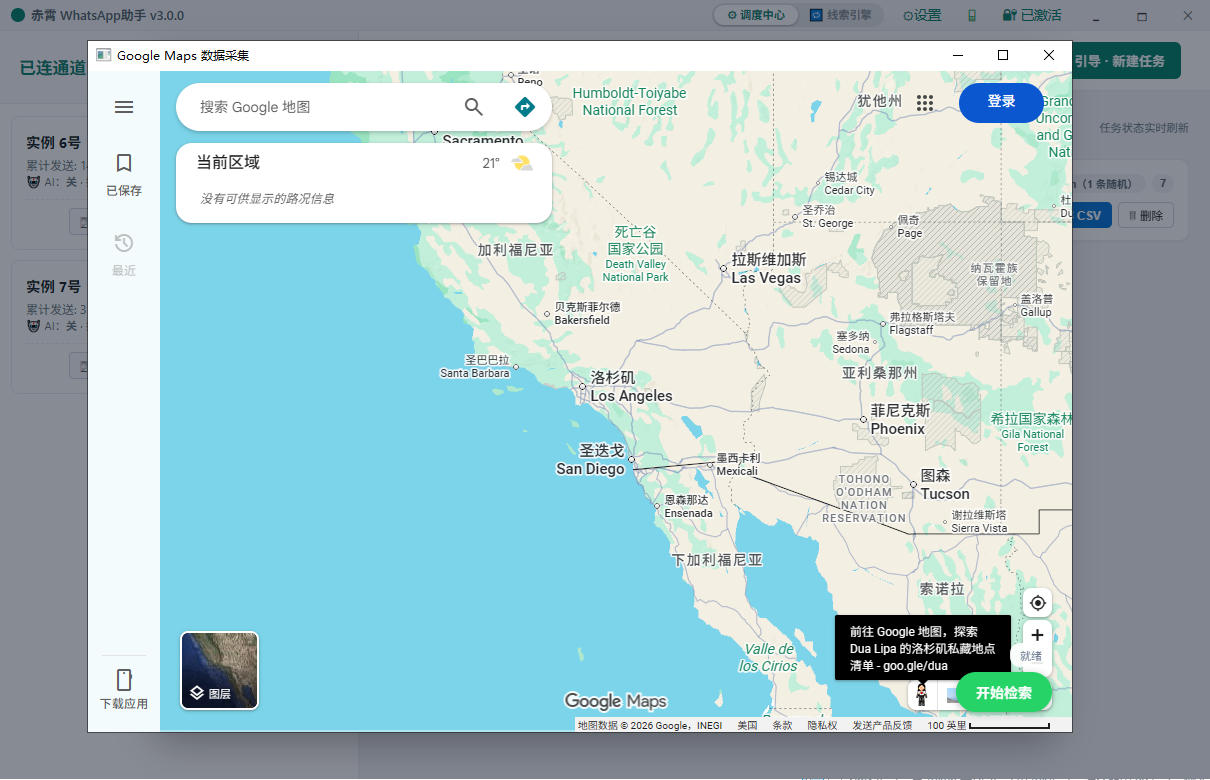Click the CSV export button
Screen dimensions: 1210x780
coord(1091,215)
